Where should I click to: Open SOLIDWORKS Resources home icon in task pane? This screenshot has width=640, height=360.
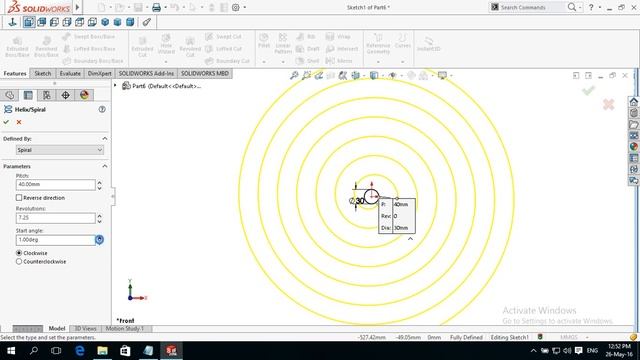click(x=633, y=102)
